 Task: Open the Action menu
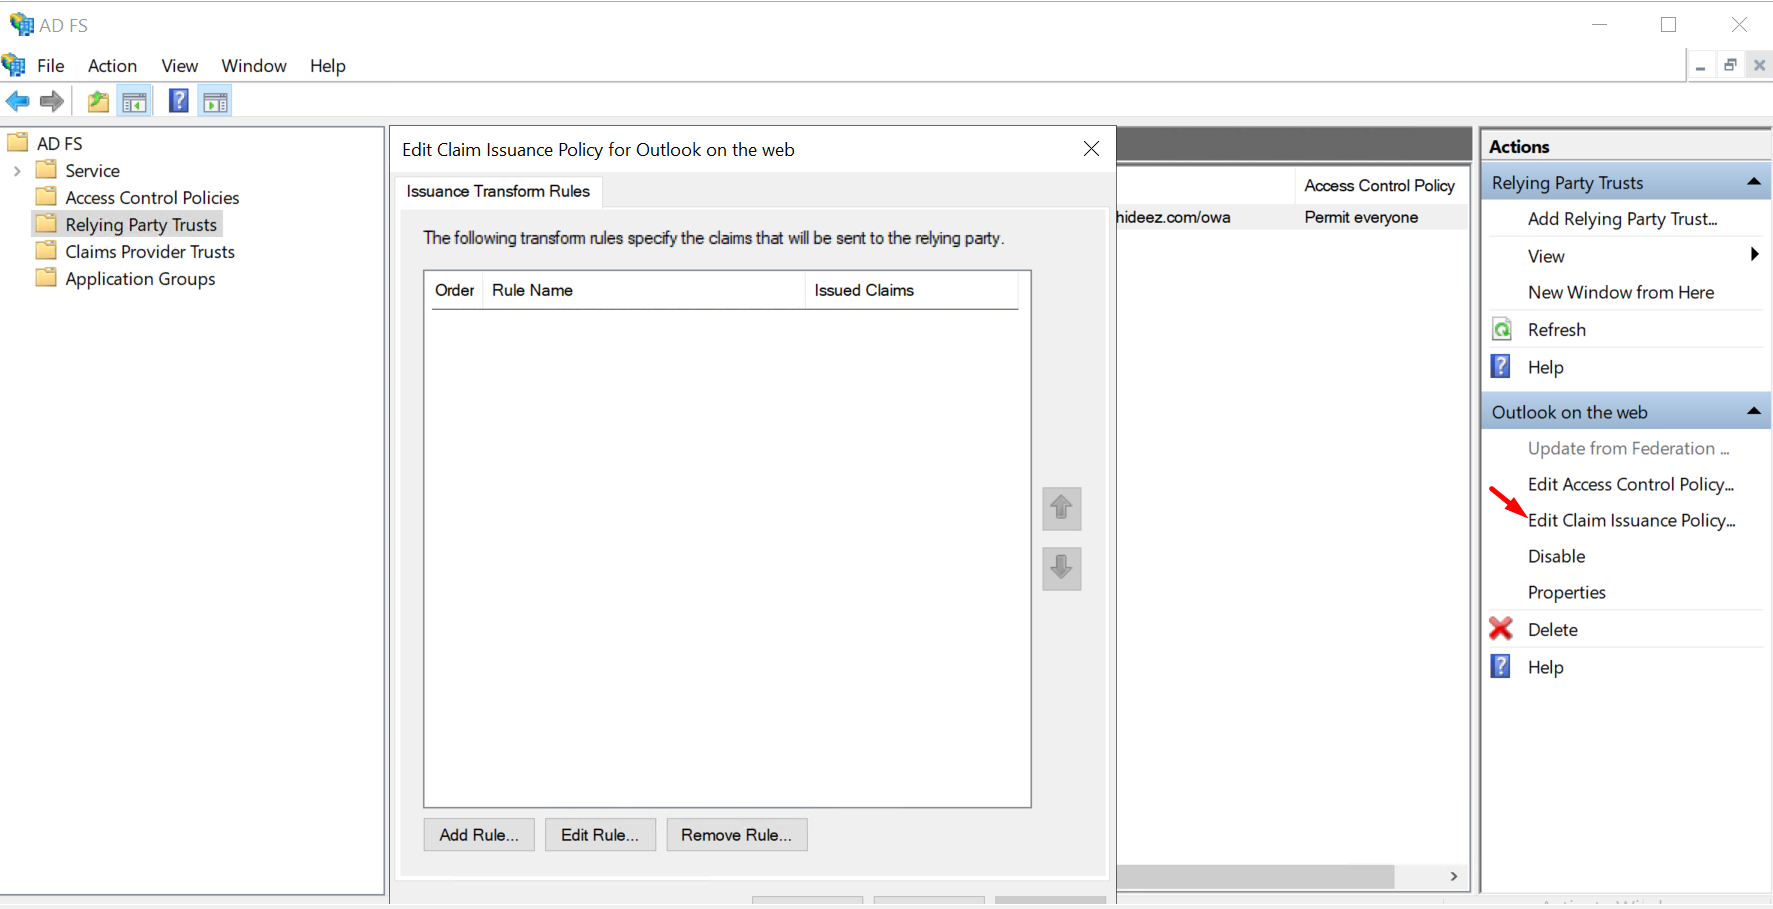point(112,66)
